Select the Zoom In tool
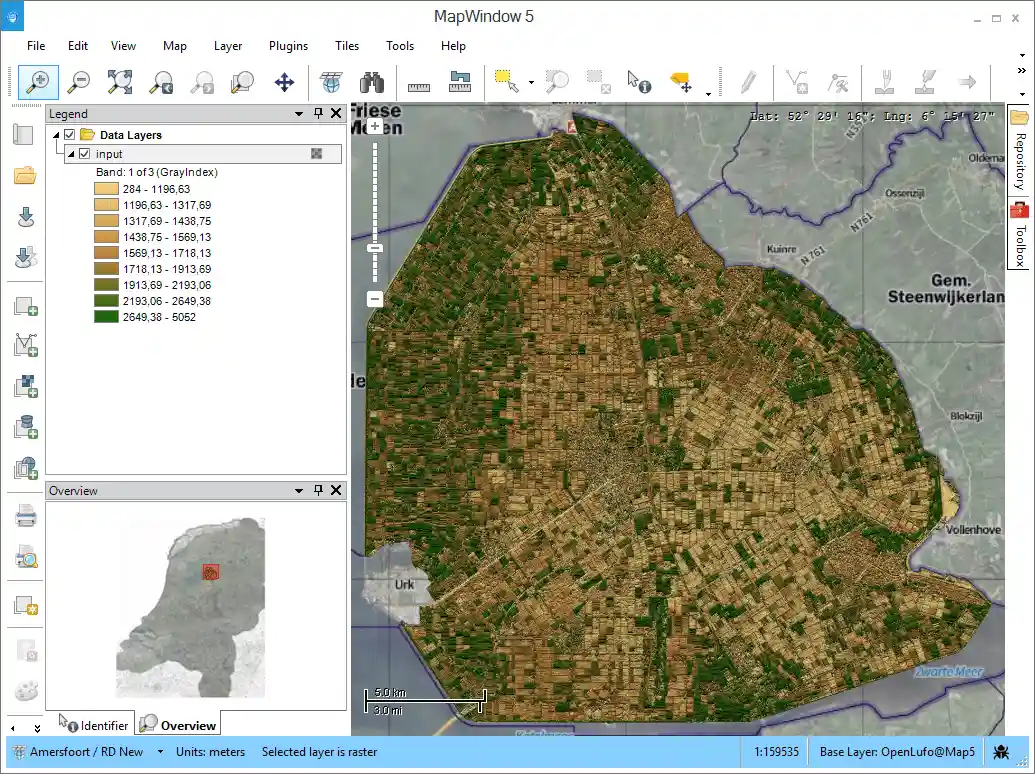1035x774 pixels. (x=37, y=82)
